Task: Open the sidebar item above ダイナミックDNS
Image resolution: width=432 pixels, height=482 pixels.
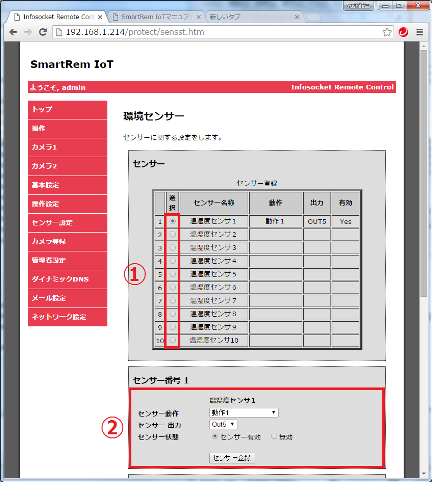Action: tap(67, 260)
